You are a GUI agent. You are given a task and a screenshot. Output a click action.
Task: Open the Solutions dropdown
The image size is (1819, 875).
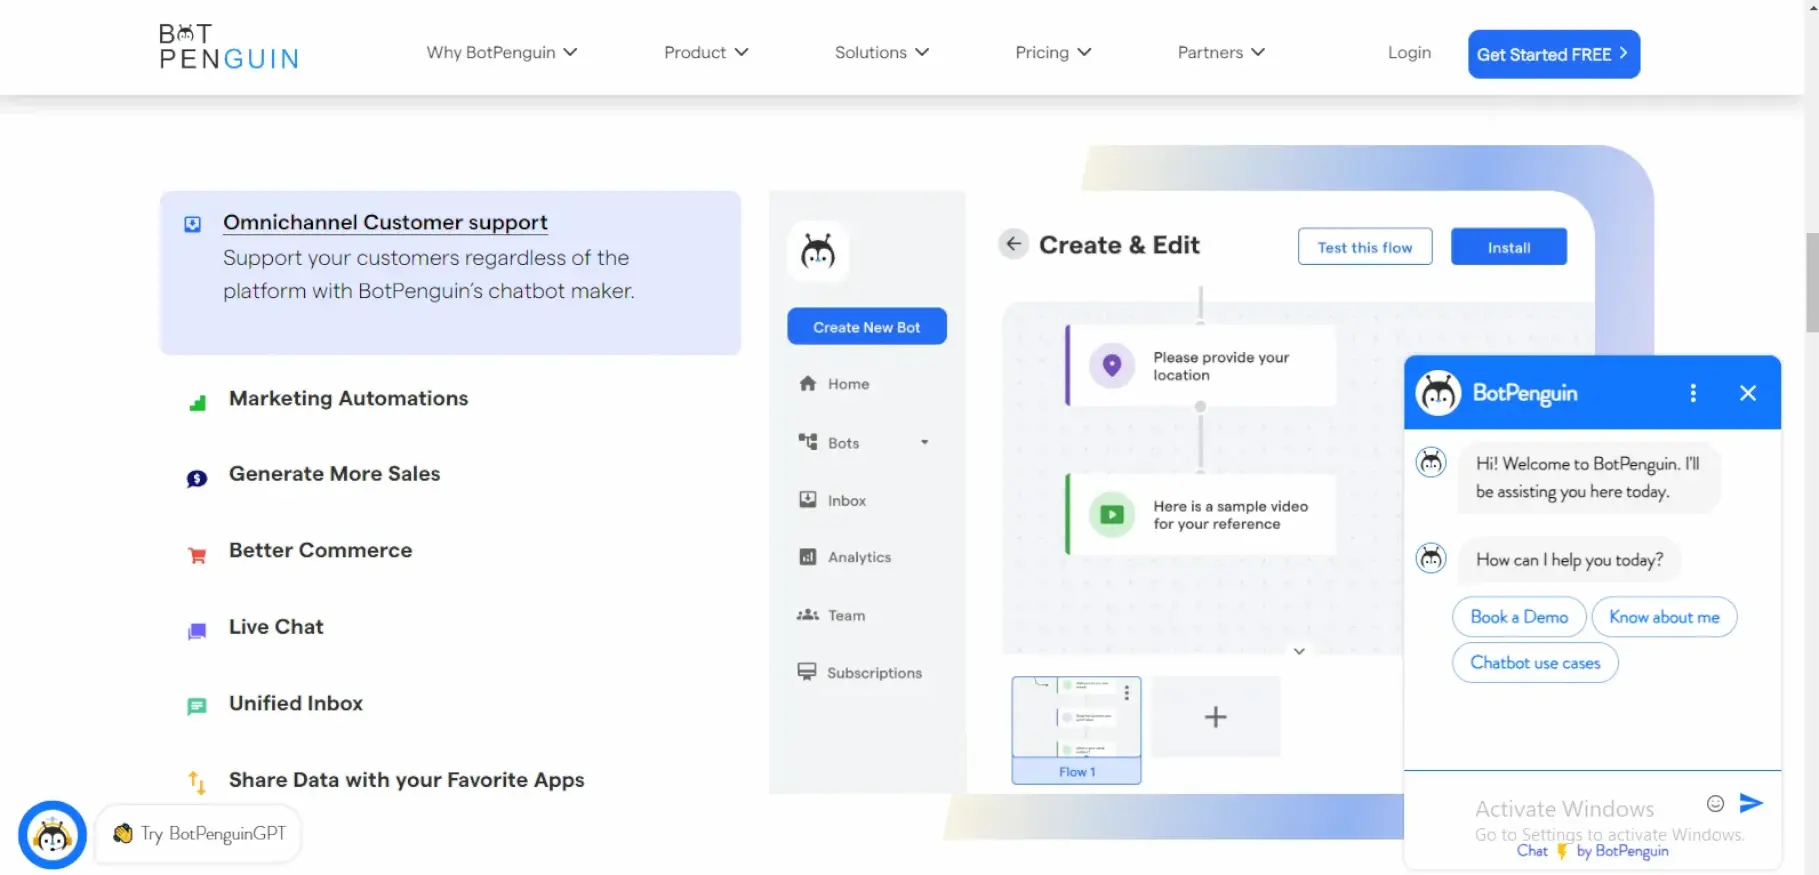coord(881,52)
